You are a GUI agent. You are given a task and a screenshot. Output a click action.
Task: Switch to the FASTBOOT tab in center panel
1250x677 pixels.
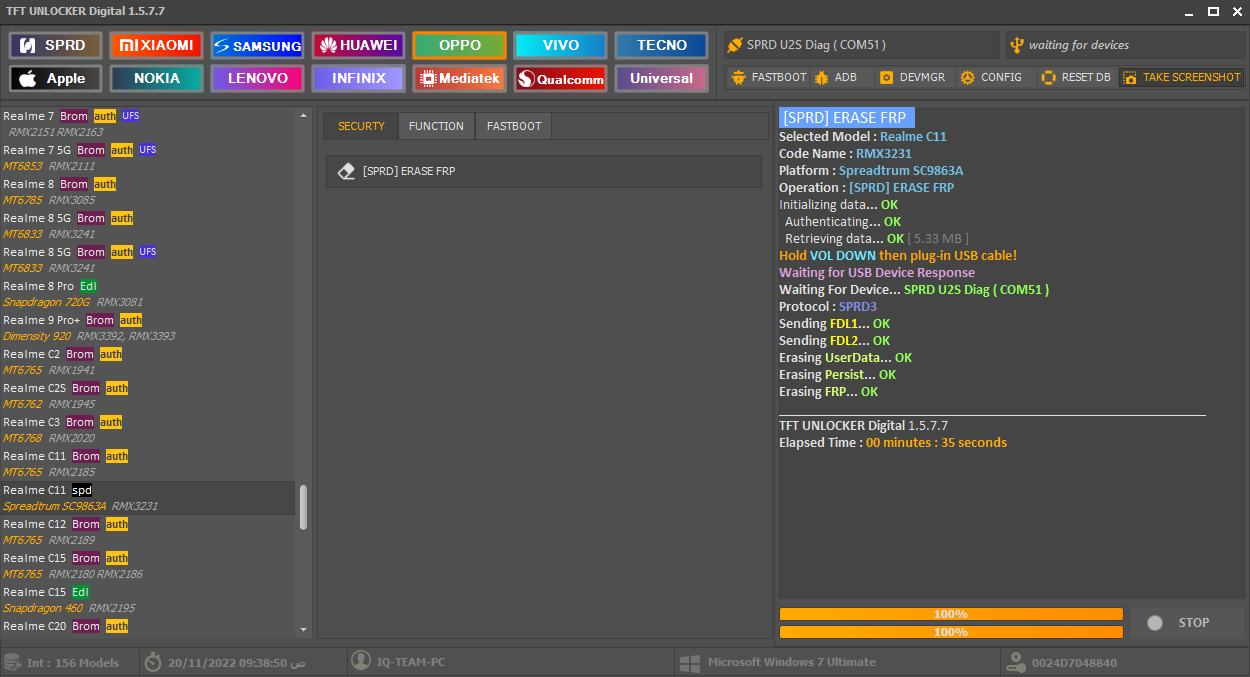pos(514,126)
